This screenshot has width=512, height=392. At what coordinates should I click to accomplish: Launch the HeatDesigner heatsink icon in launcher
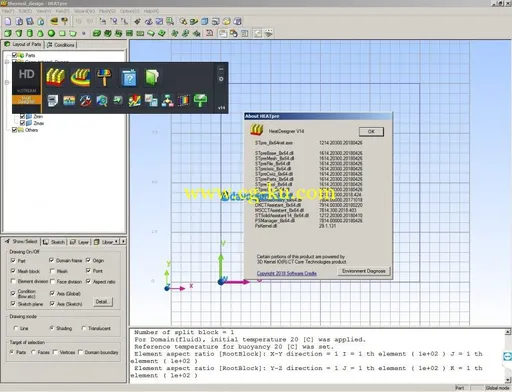[x=55, y=77]
